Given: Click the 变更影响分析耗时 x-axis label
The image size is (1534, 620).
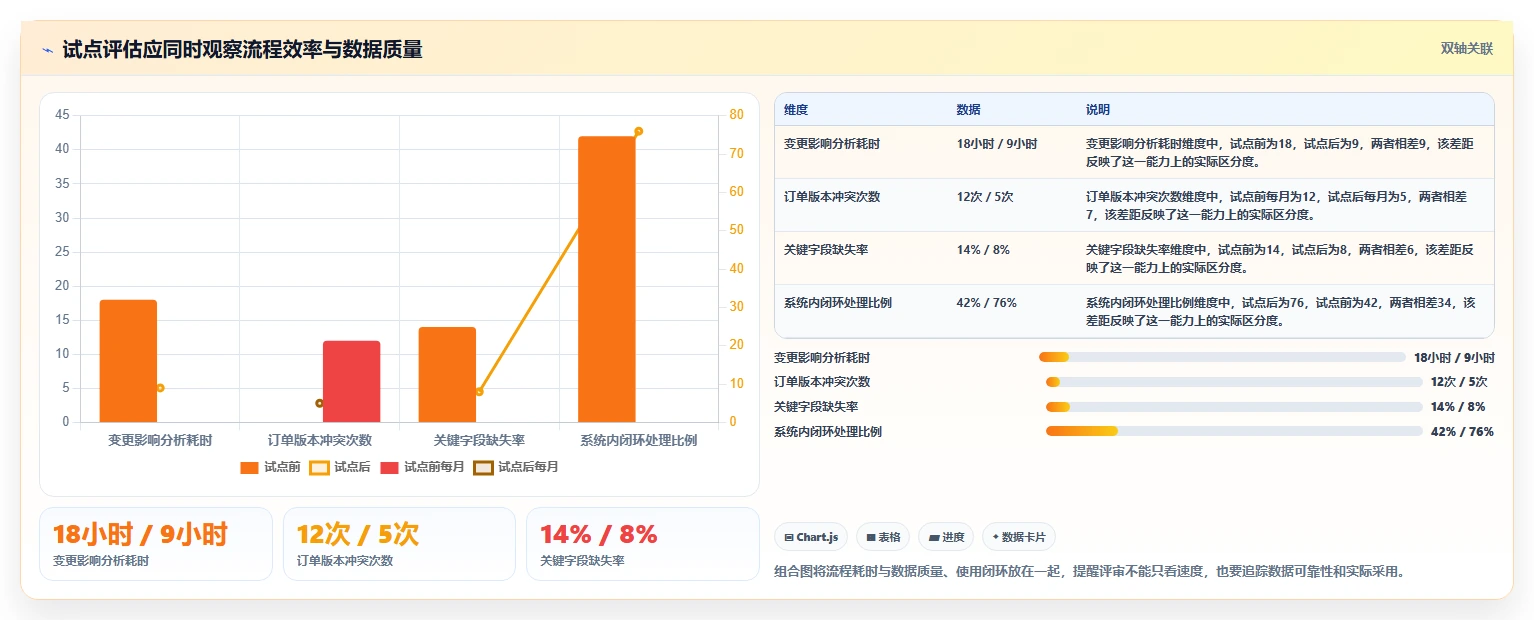Looking at the screenshot, I should 160,440.
